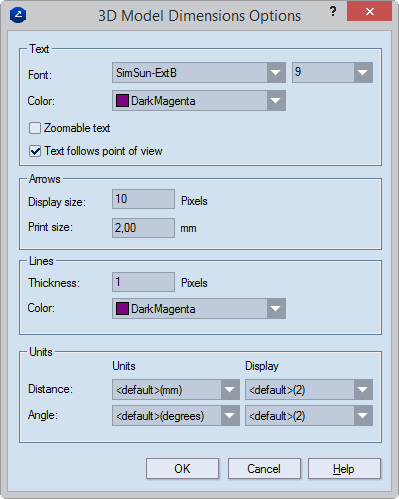The width and height of the screenshot is (399, 499).
Task: Click the Cancel button
Action: point(264,469)
